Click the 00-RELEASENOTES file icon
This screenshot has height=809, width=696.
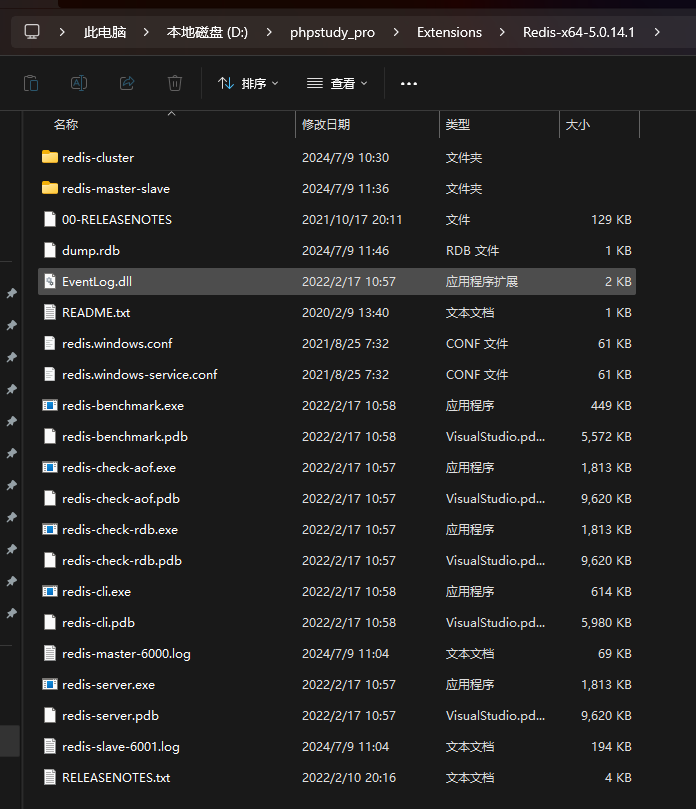[x=50, y=219]
